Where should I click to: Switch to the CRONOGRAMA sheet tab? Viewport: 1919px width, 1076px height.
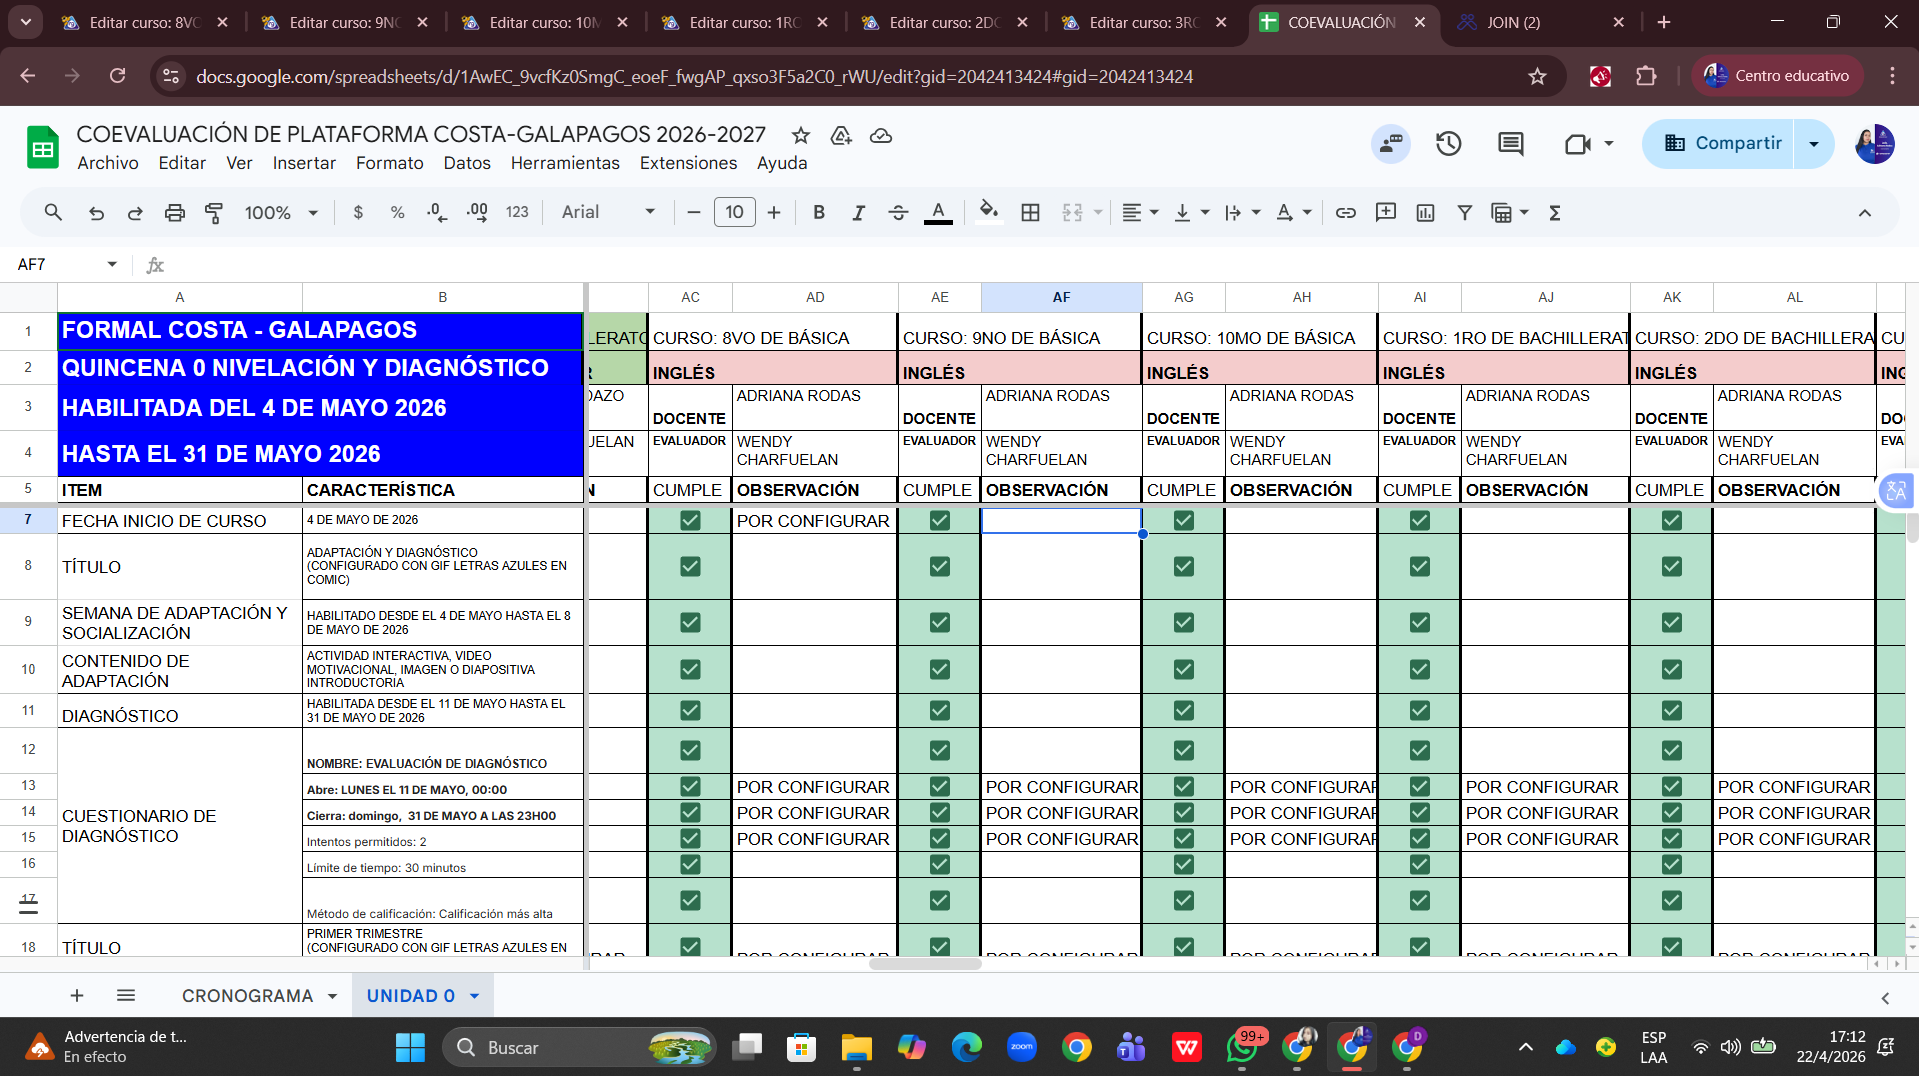(x=247, y=996)
